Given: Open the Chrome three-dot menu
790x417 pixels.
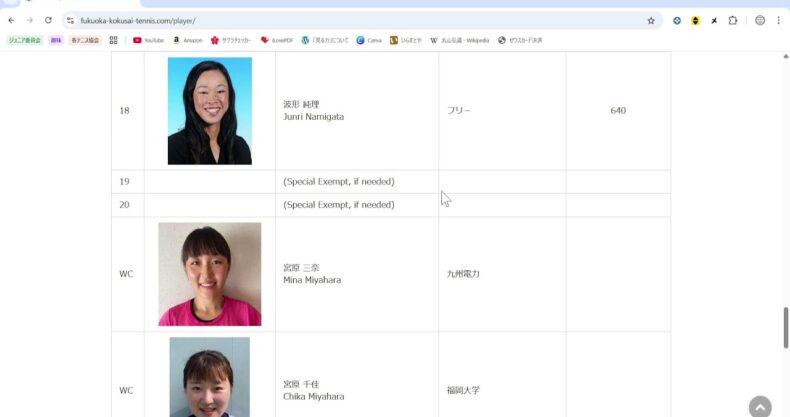Looking at the screenshot, I should point(778,20).
